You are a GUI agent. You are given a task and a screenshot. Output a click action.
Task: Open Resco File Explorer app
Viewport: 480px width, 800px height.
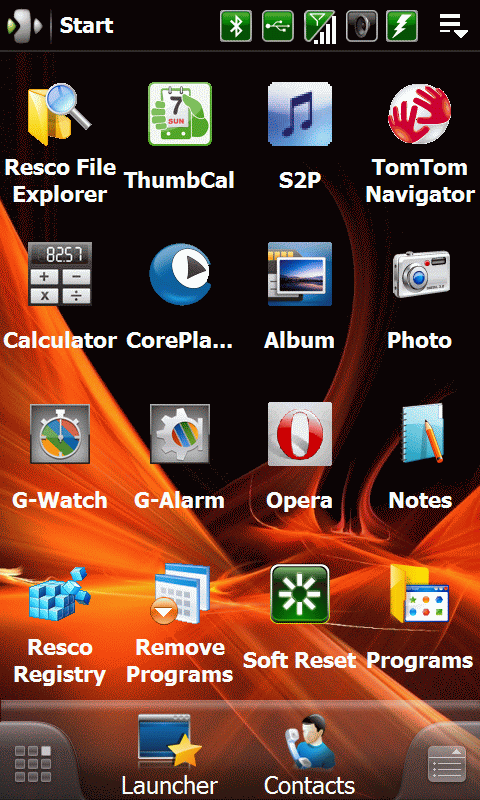pyautogui.click(x=59, y=114)
